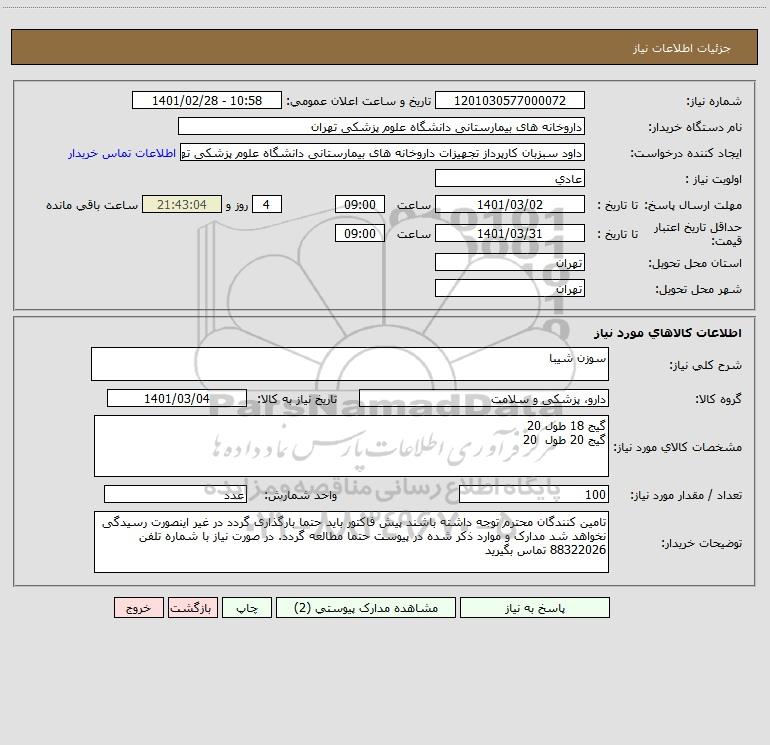Click the label 'شرح کلی نیاز:'
This screenshot has width=770, height=745.
coord(706,365)
